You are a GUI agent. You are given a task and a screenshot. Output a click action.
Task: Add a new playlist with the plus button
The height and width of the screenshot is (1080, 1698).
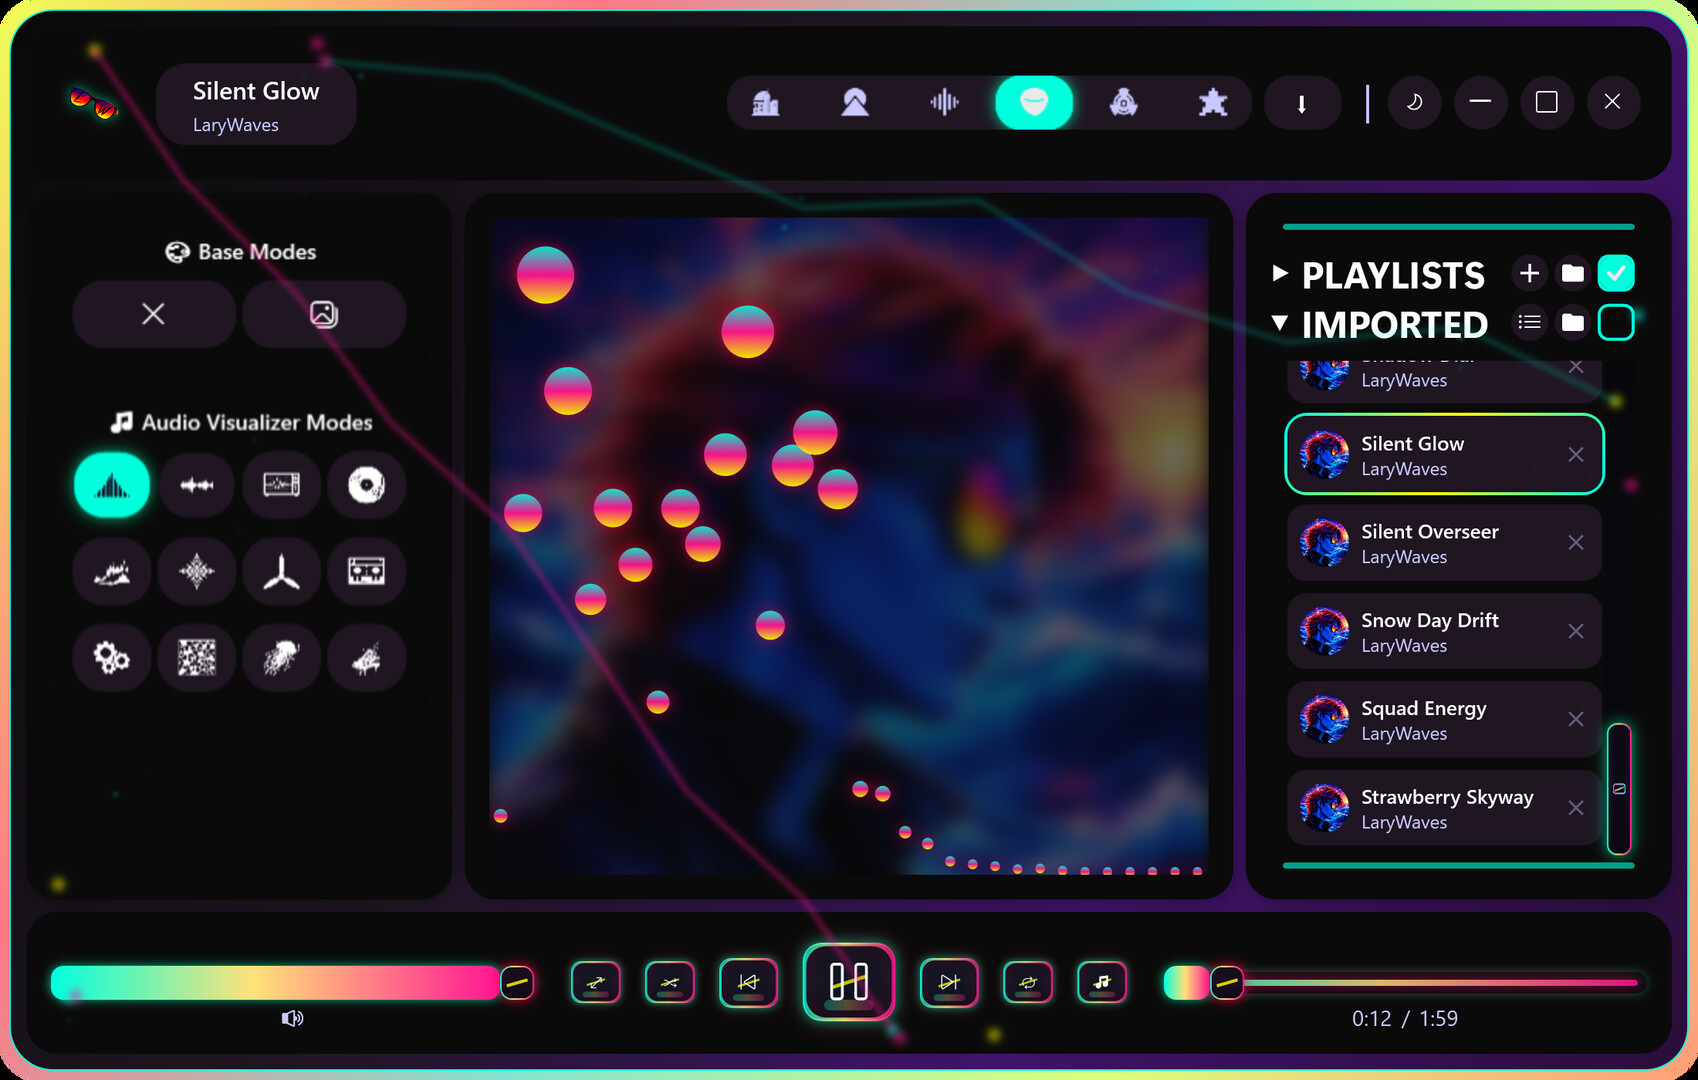click(x=1529, y=273)
